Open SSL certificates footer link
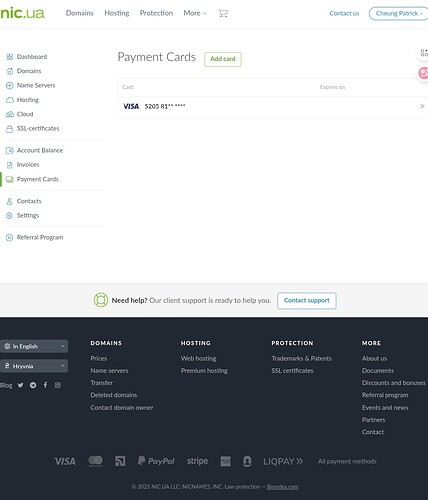This screenshot has height=500, width=428. click(292, 371)
